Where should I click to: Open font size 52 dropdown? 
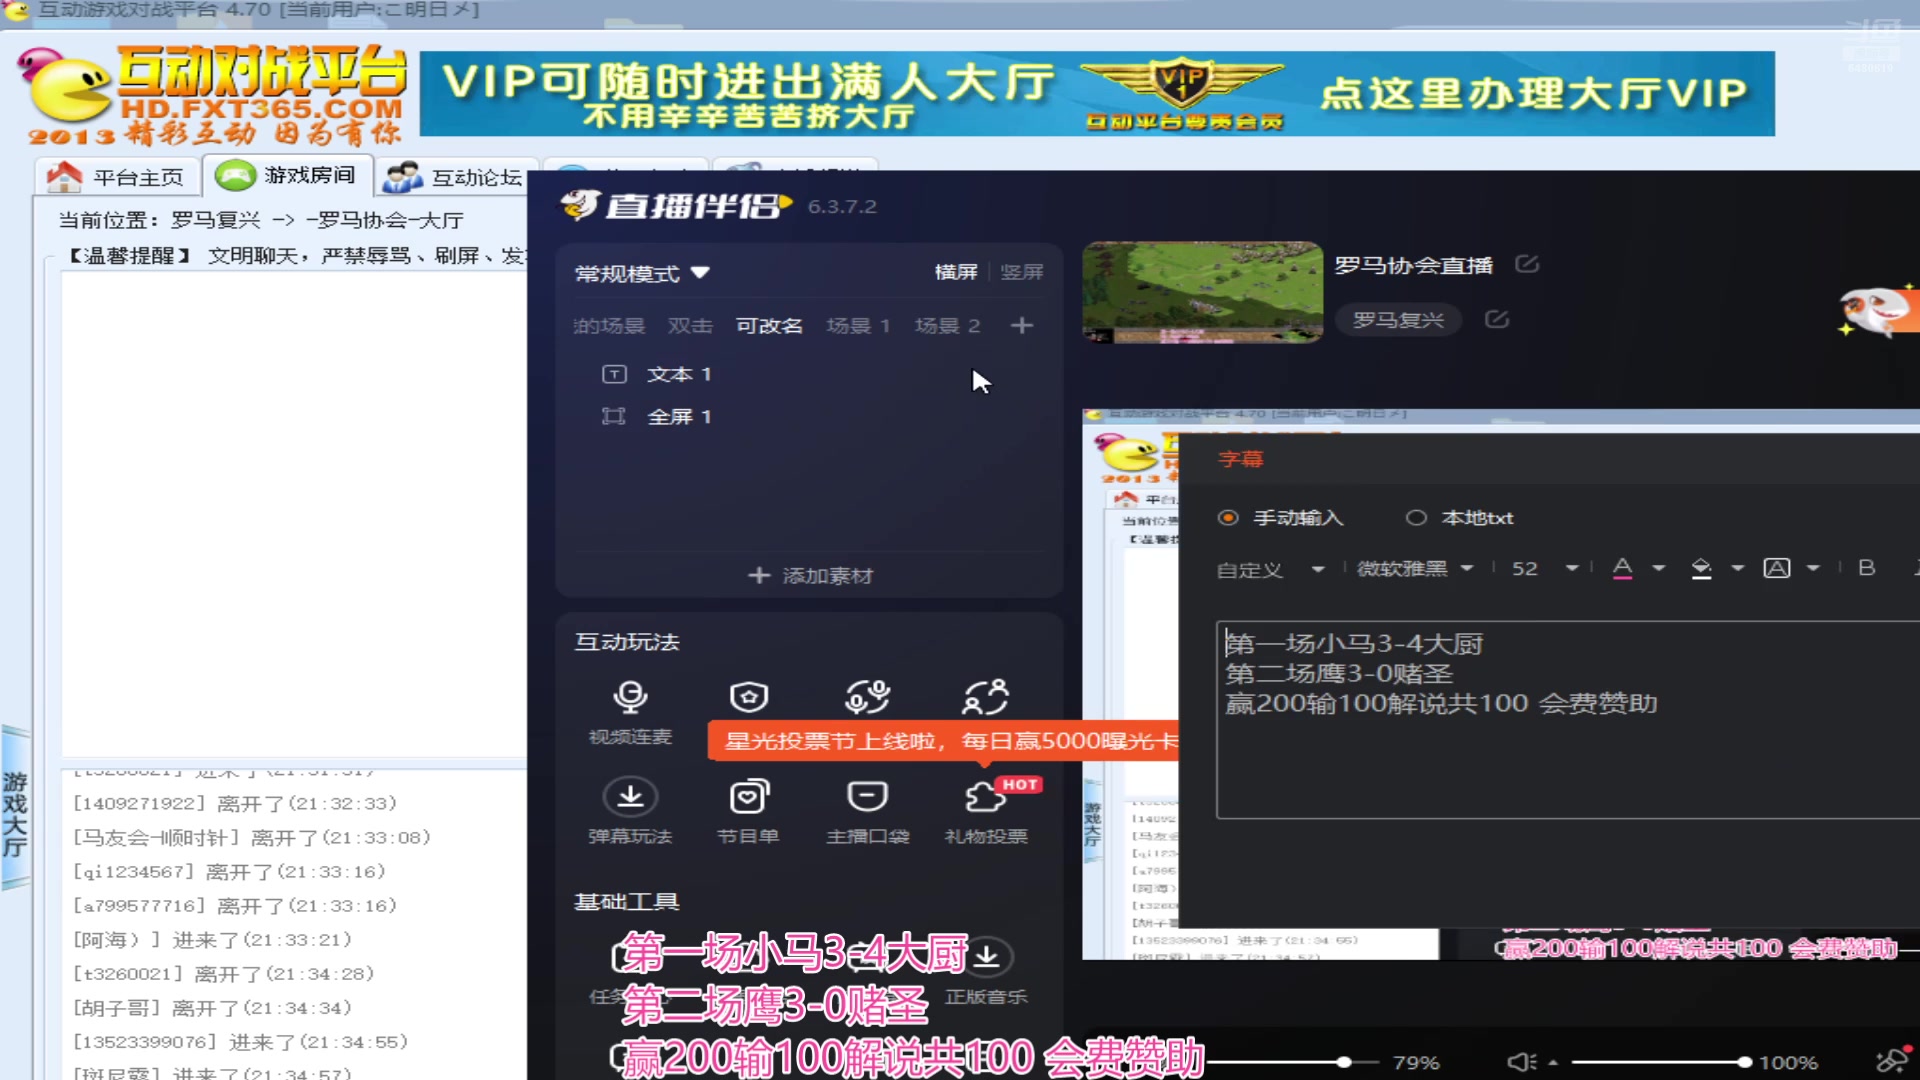[1544, 569]
